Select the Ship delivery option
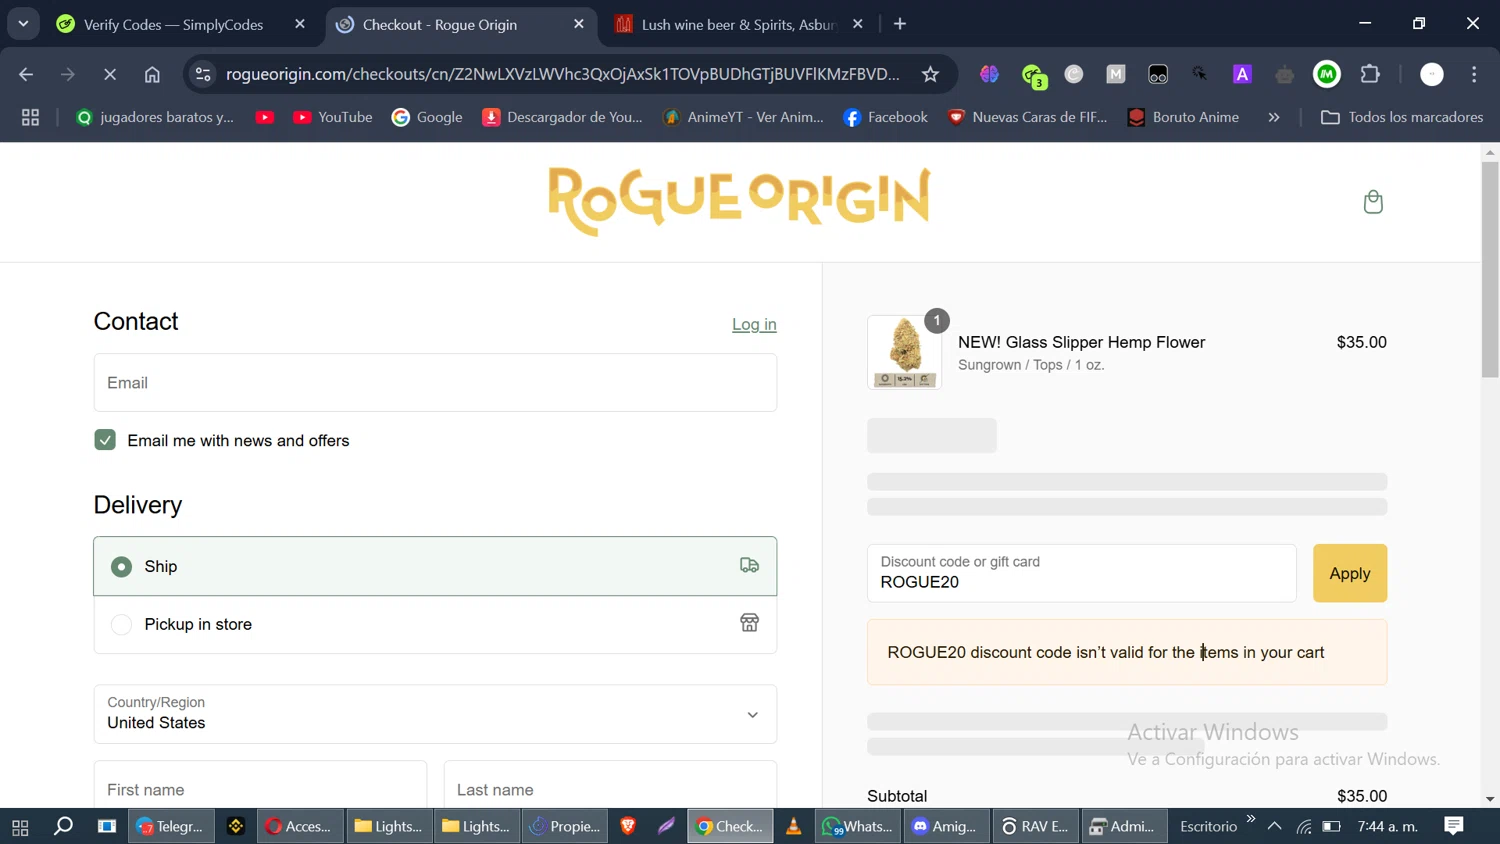Image resolution: width=1500 pixels, height=844 pixels. point(435,566)
